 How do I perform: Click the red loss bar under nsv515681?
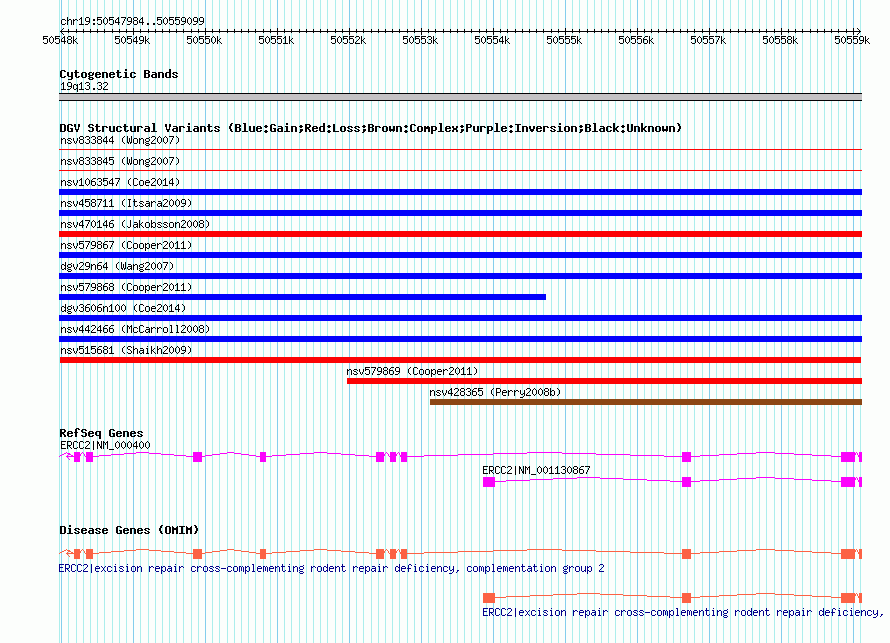460,360
